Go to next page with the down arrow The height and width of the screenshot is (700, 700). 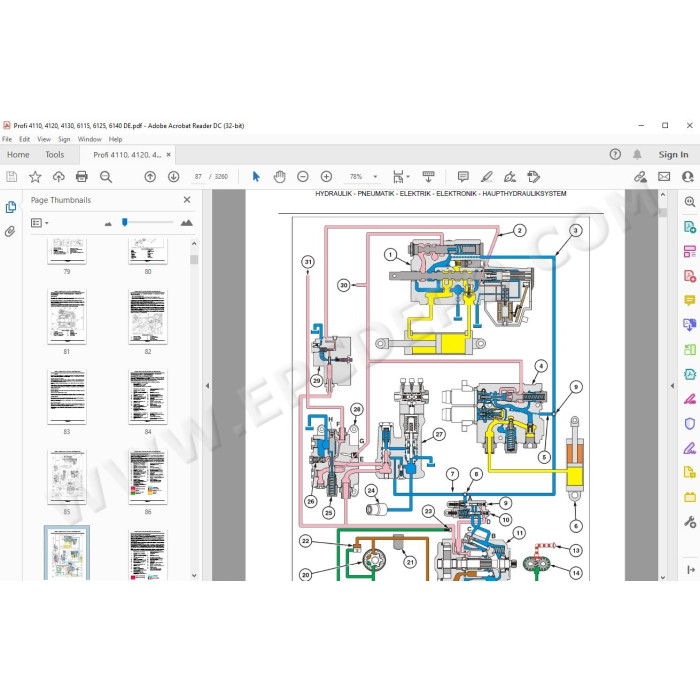coord(174,177)
